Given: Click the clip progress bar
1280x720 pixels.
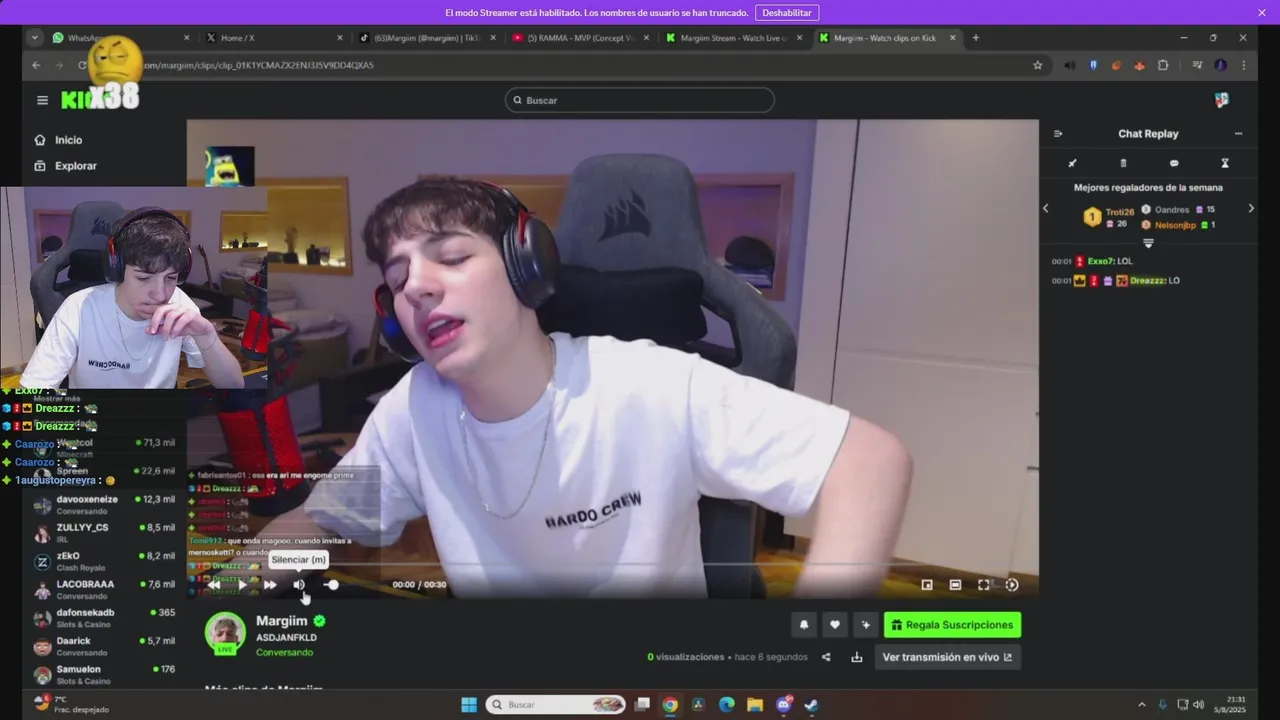Looking at the screenshot, I should pyautogui.click(x=612, y=565).
